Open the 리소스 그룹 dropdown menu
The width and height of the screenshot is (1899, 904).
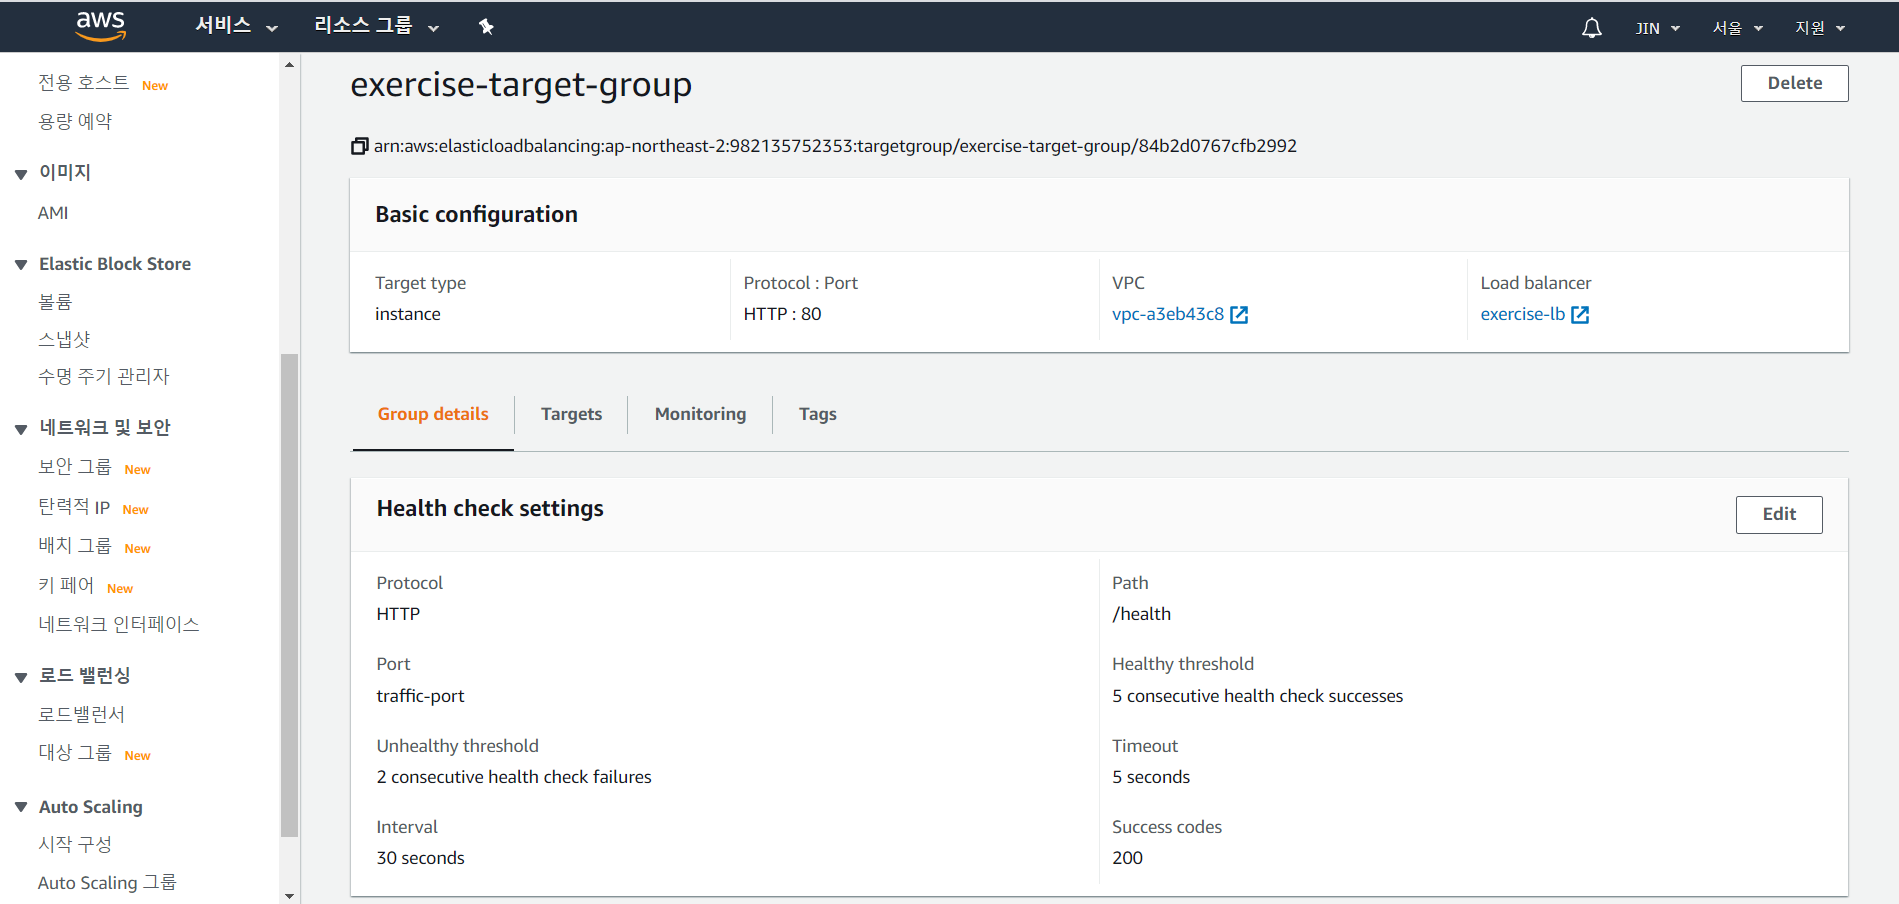tap(376, 27)
